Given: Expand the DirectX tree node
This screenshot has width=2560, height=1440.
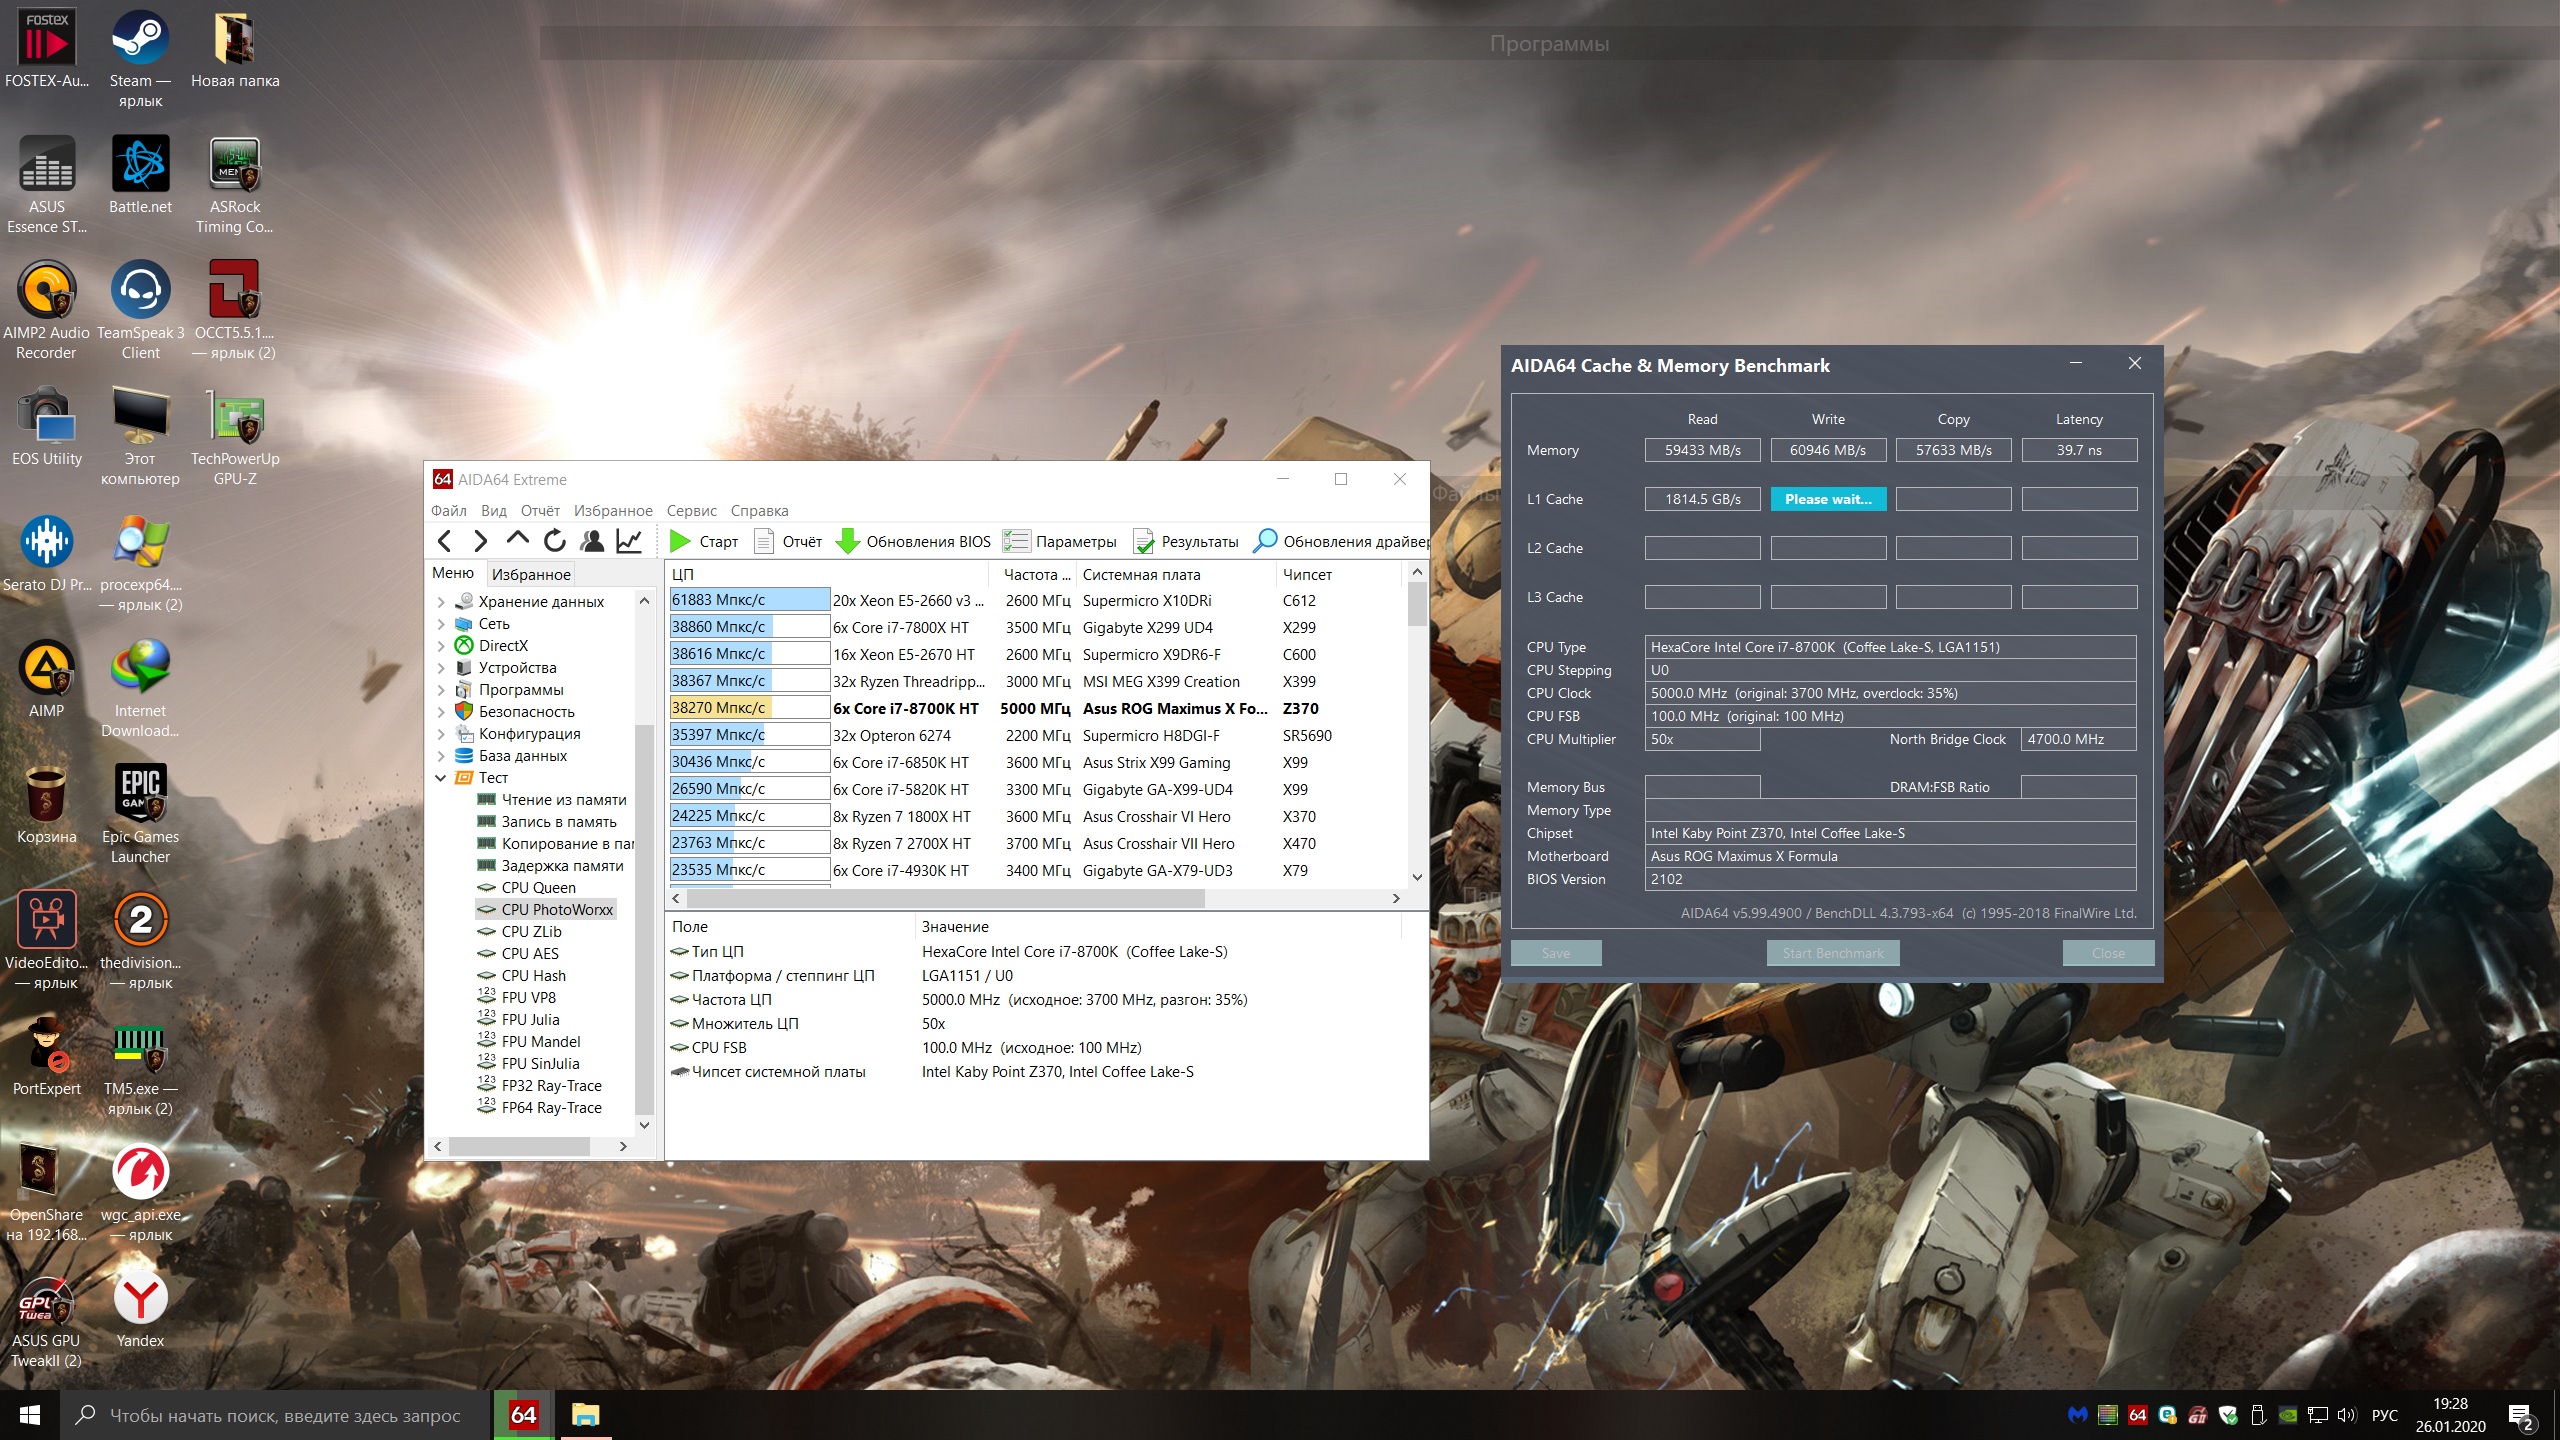Looking at the screenshot, I should tap(441, 646).
